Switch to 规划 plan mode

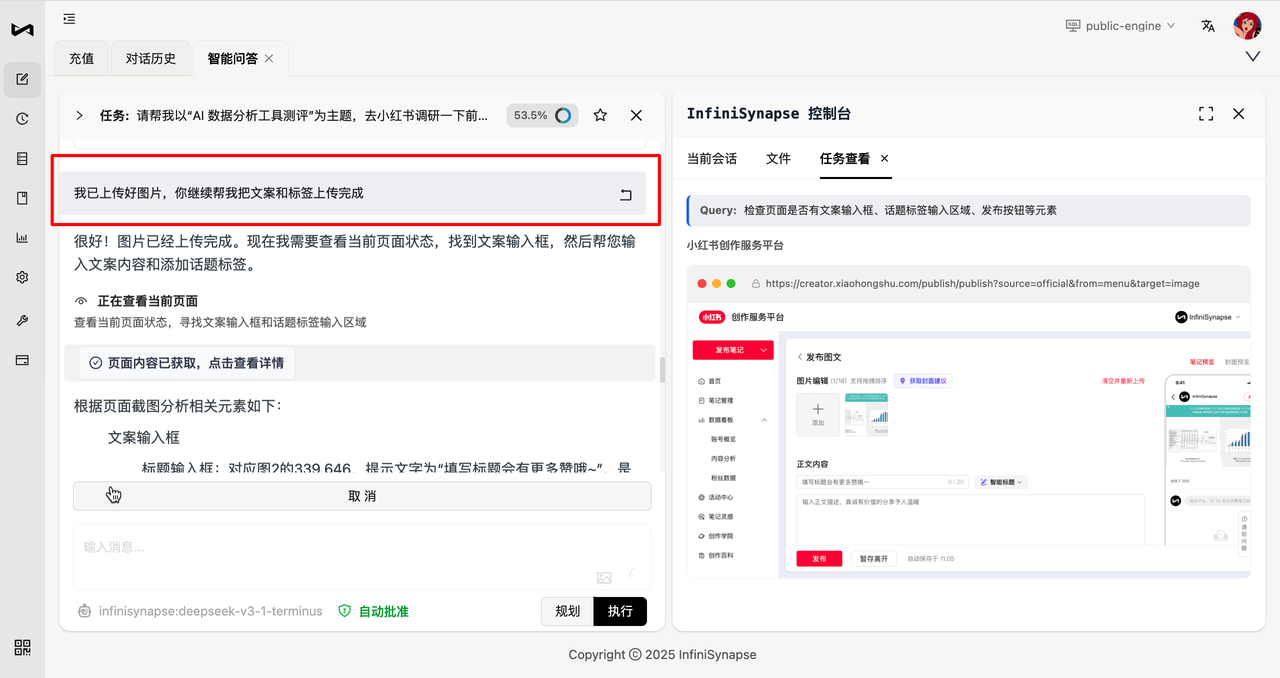[x=567, y=611]
